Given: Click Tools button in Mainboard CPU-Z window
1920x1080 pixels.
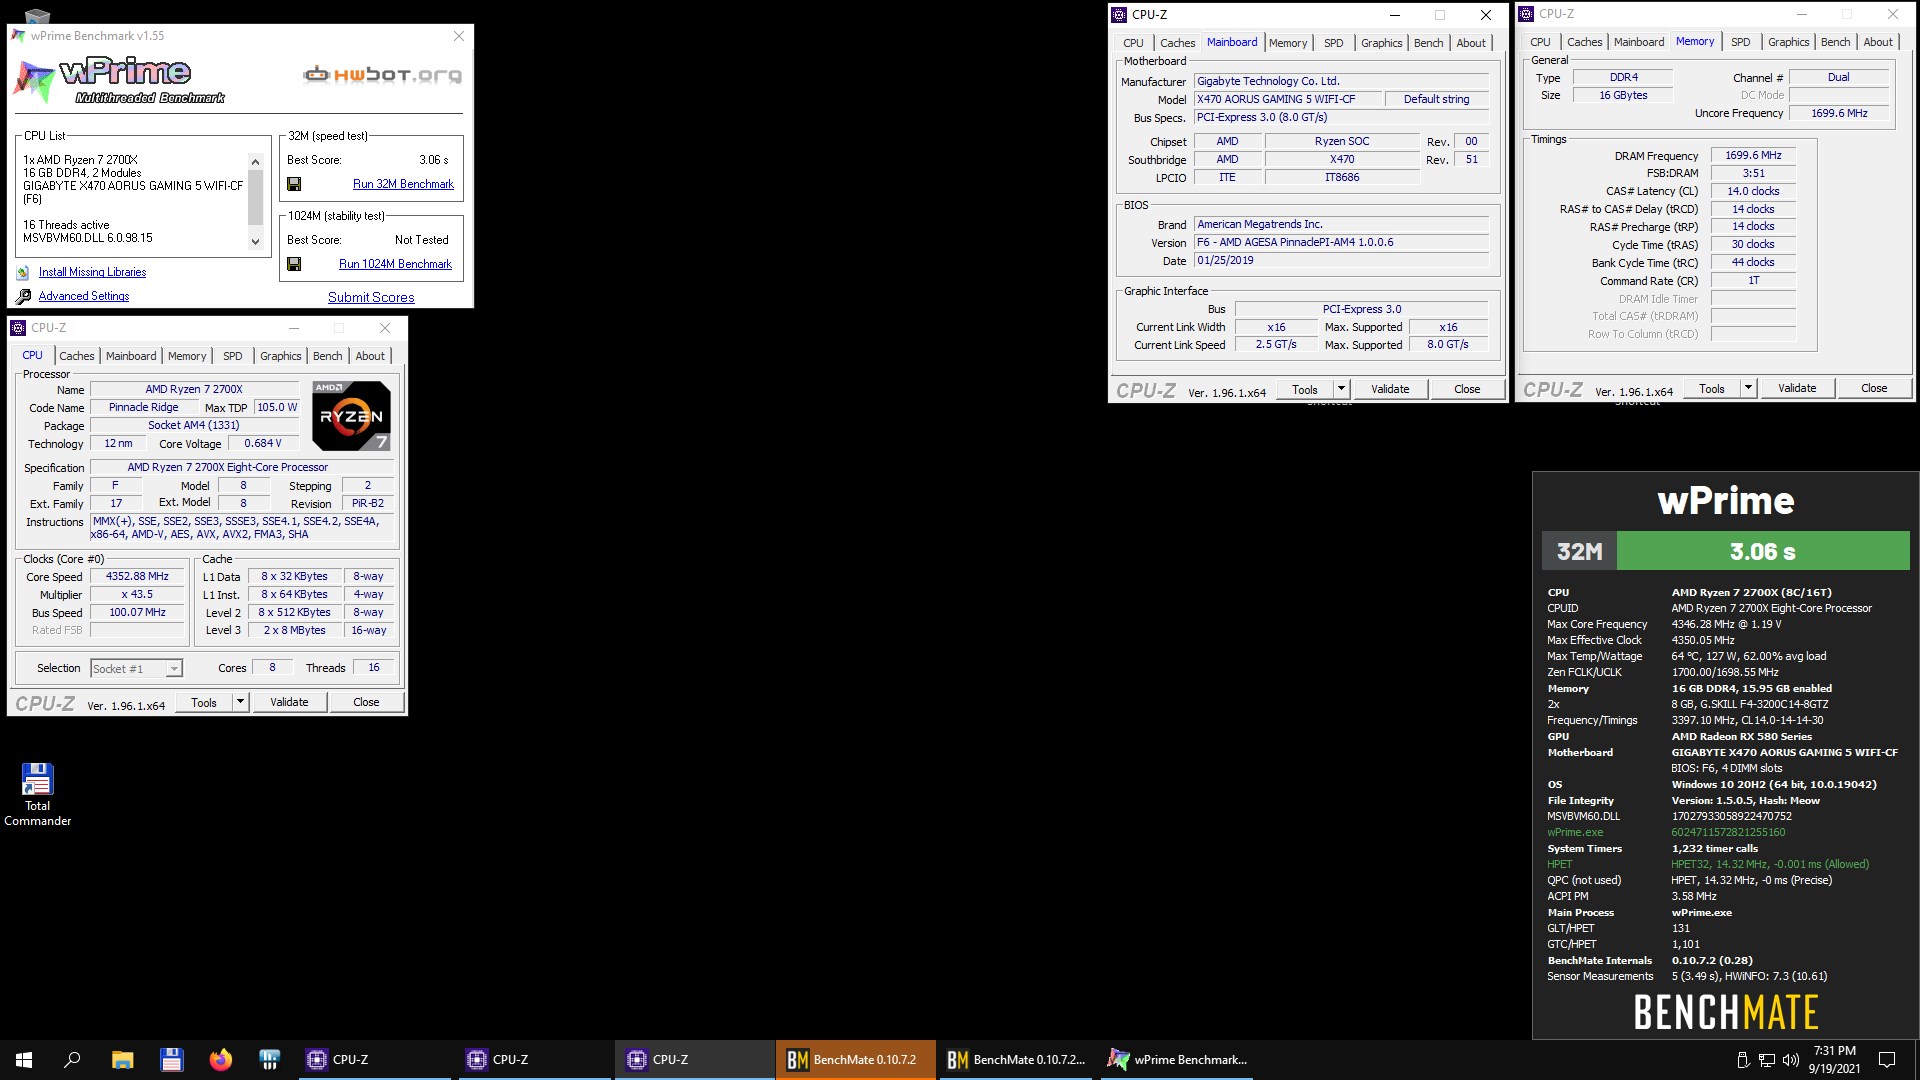Looking at the screenshot, I should 1305,389.
